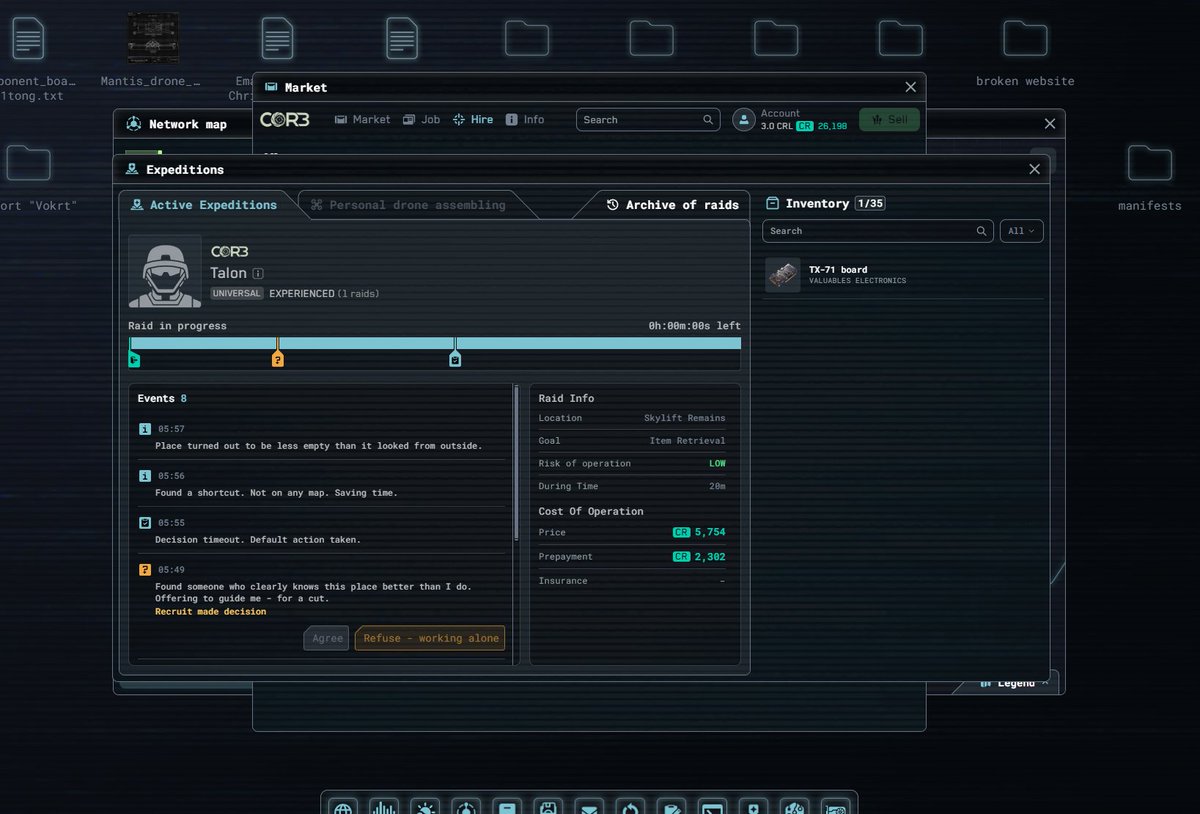The width and height of the screenshot is (1200, 814).
Task: Open the Job tab in Market window
Action: pos(421,119)
